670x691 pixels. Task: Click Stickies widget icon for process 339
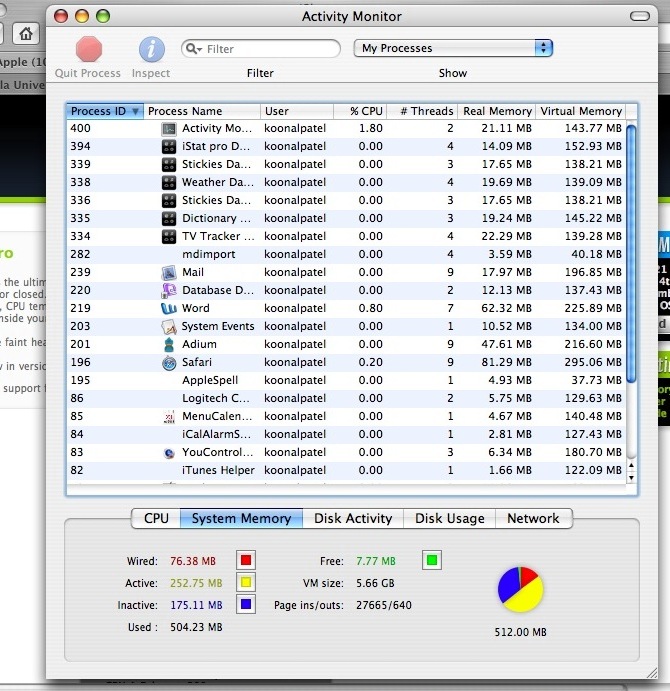point(169,165)
